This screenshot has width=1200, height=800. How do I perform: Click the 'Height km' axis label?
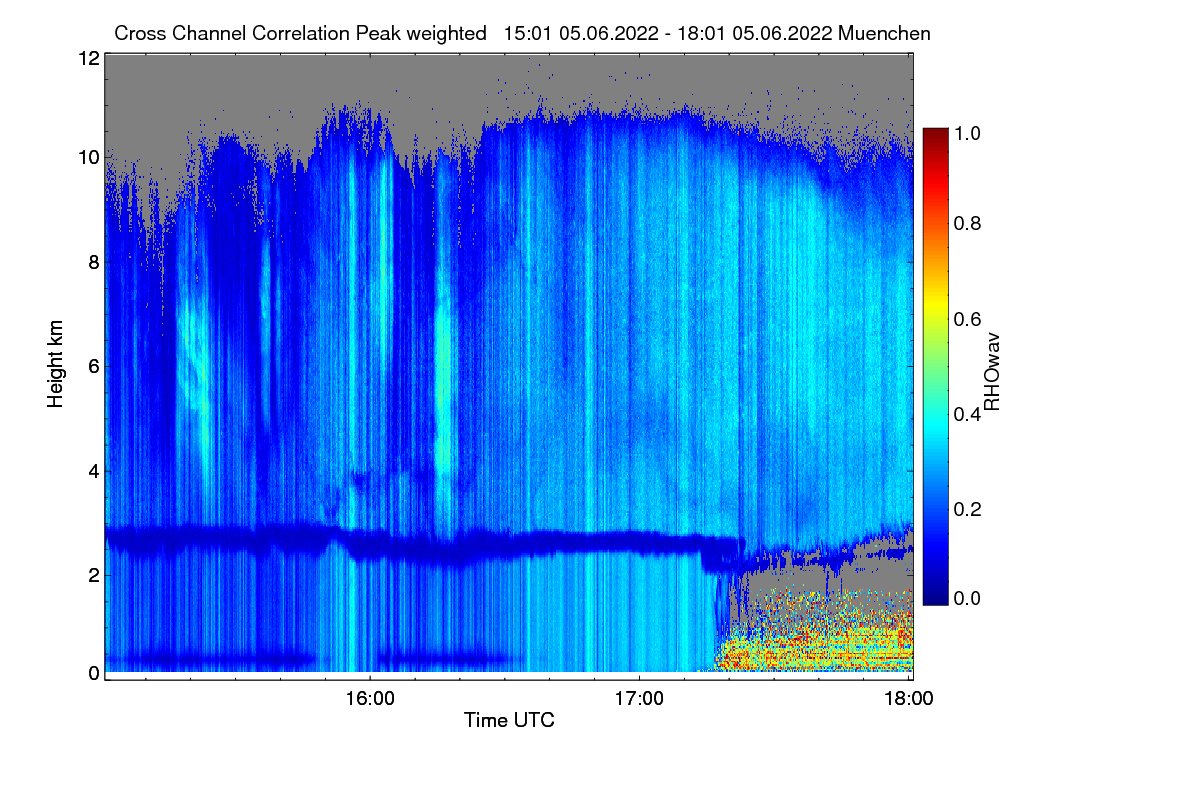coord(55,365)
